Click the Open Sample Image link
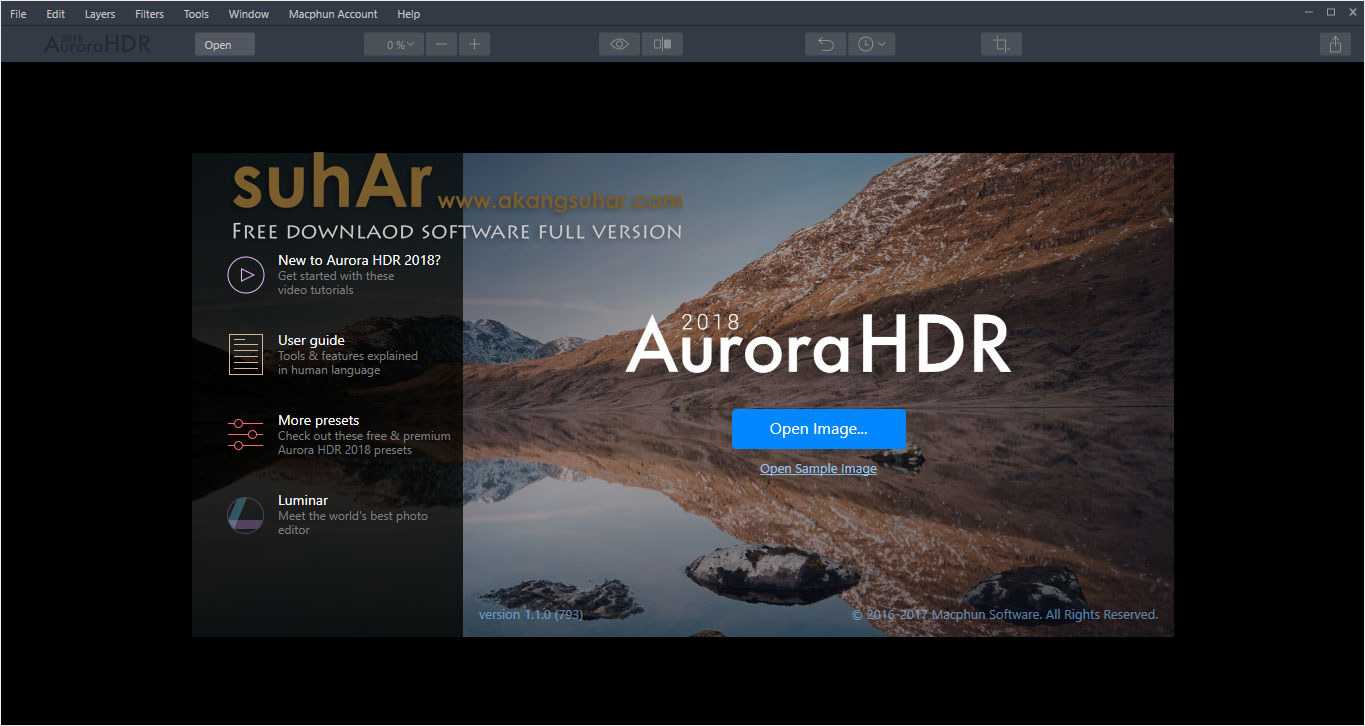This screenshot has width=1365, height=726. click(818, 468)
